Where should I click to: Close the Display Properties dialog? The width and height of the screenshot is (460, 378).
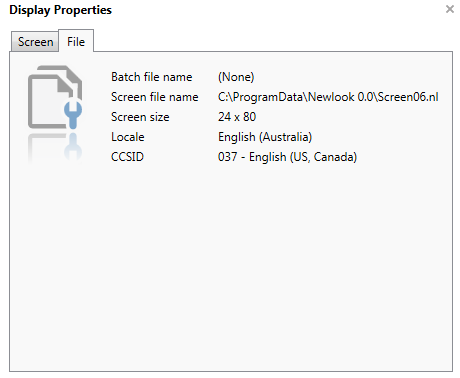(x=450, y=9)
